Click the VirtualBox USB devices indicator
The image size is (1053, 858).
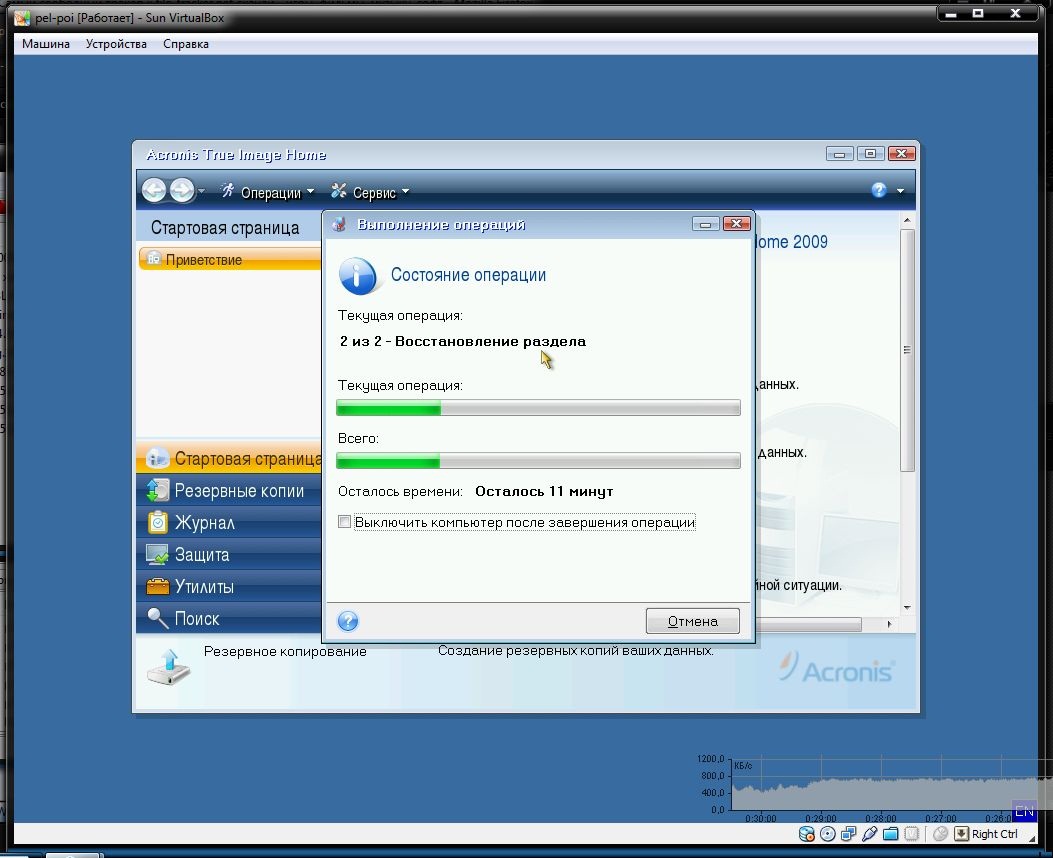(x=870, y=834)
